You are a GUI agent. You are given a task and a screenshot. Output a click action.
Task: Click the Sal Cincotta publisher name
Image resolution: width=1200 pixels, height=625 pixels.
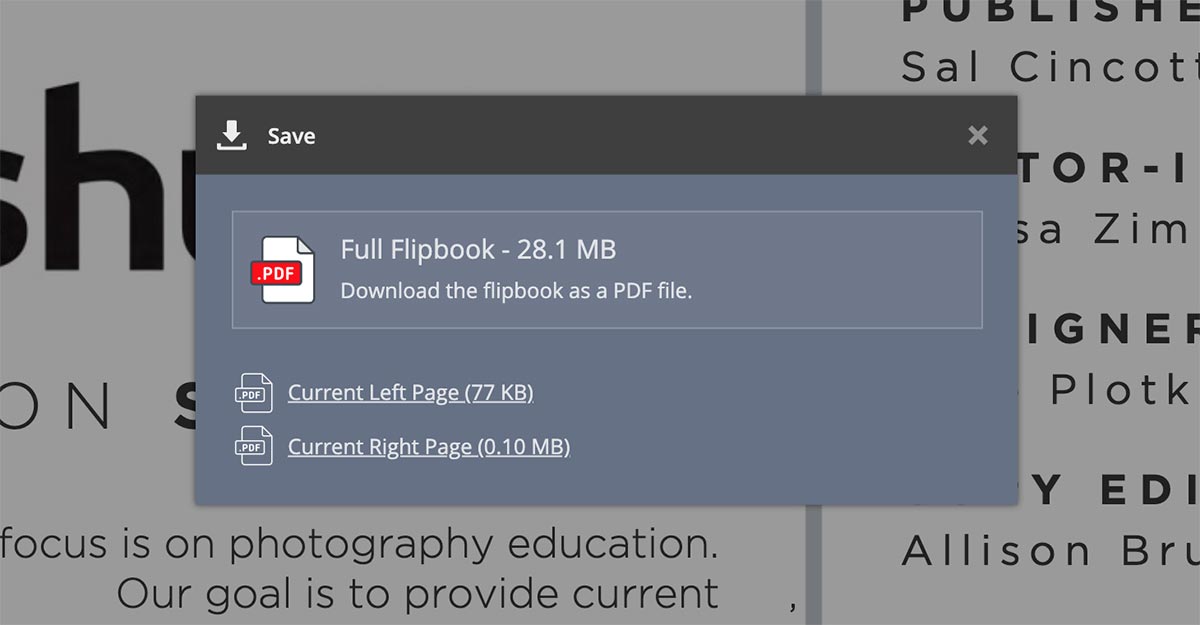[x=1050, y=67]
